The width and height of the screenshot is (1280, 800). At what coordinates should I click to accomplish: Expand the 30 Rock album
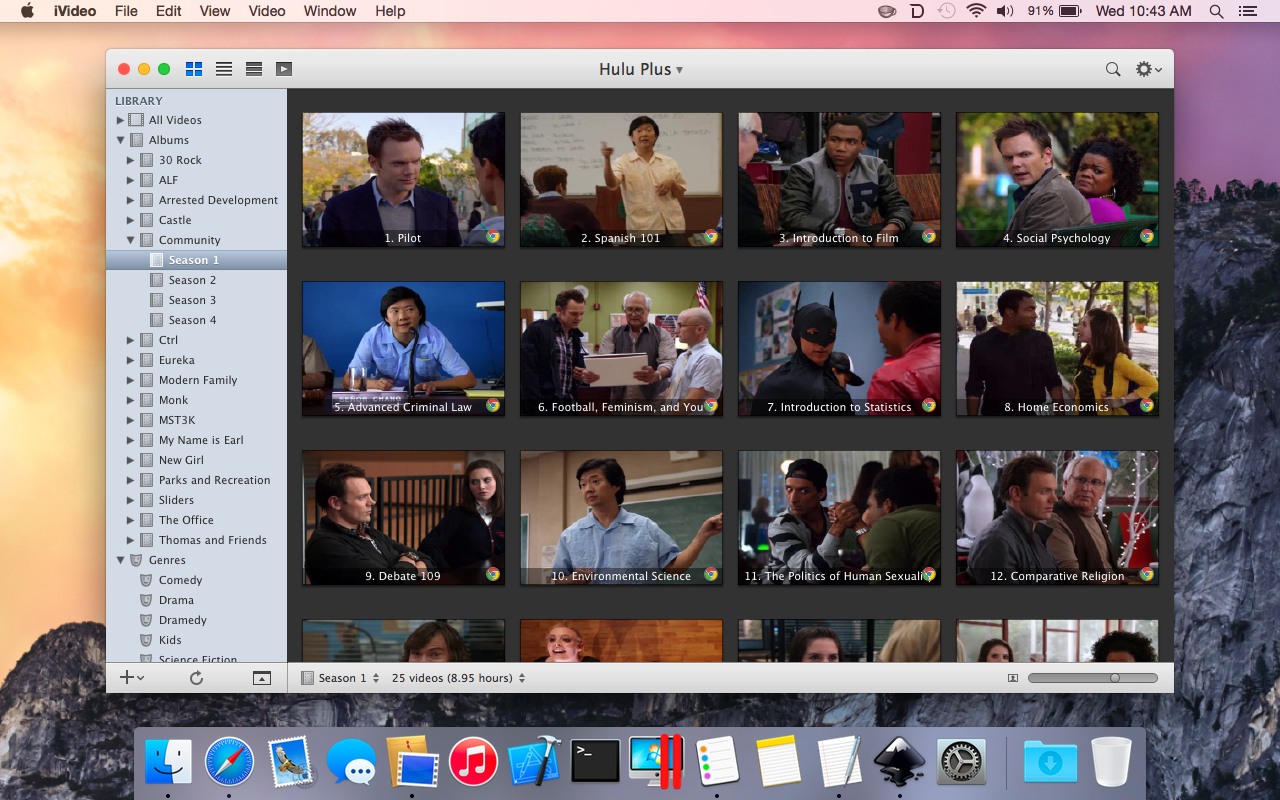[129, 160]
